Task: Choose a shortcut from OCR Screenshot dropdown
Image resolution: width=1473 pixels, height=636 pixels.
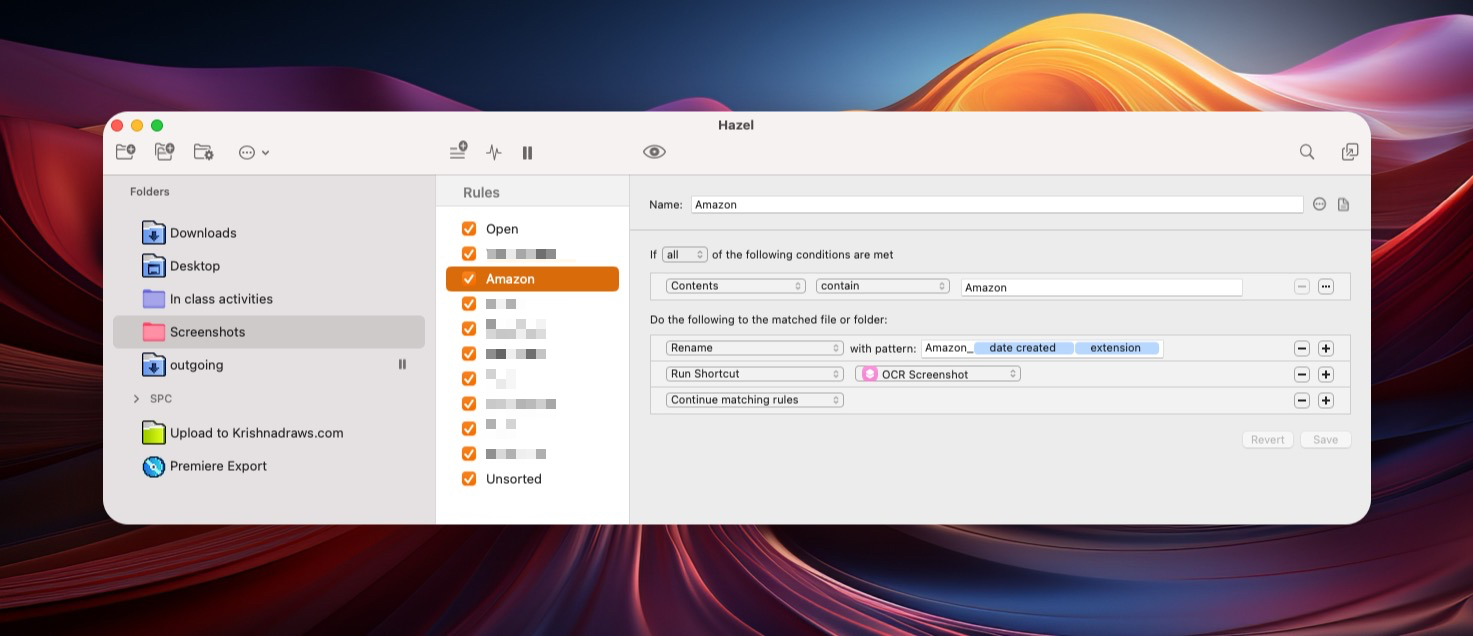Action: [938, 374]
